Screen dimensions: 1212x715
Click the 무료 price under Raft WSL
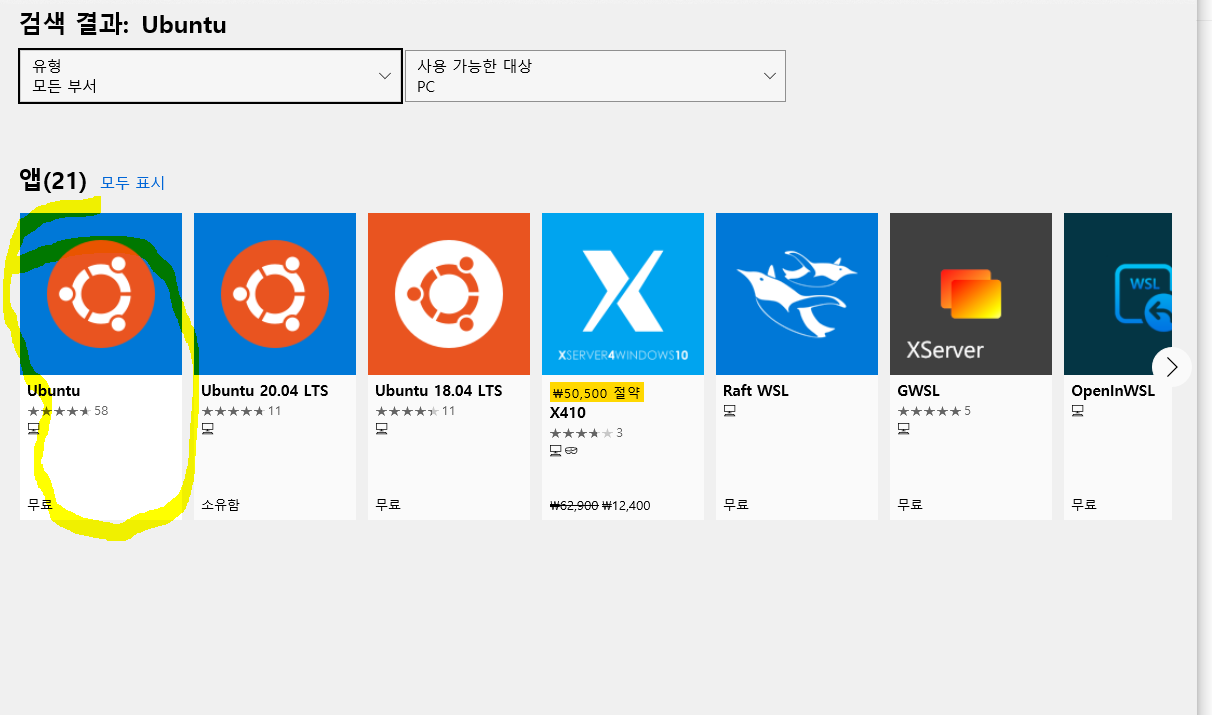[736, 505]
